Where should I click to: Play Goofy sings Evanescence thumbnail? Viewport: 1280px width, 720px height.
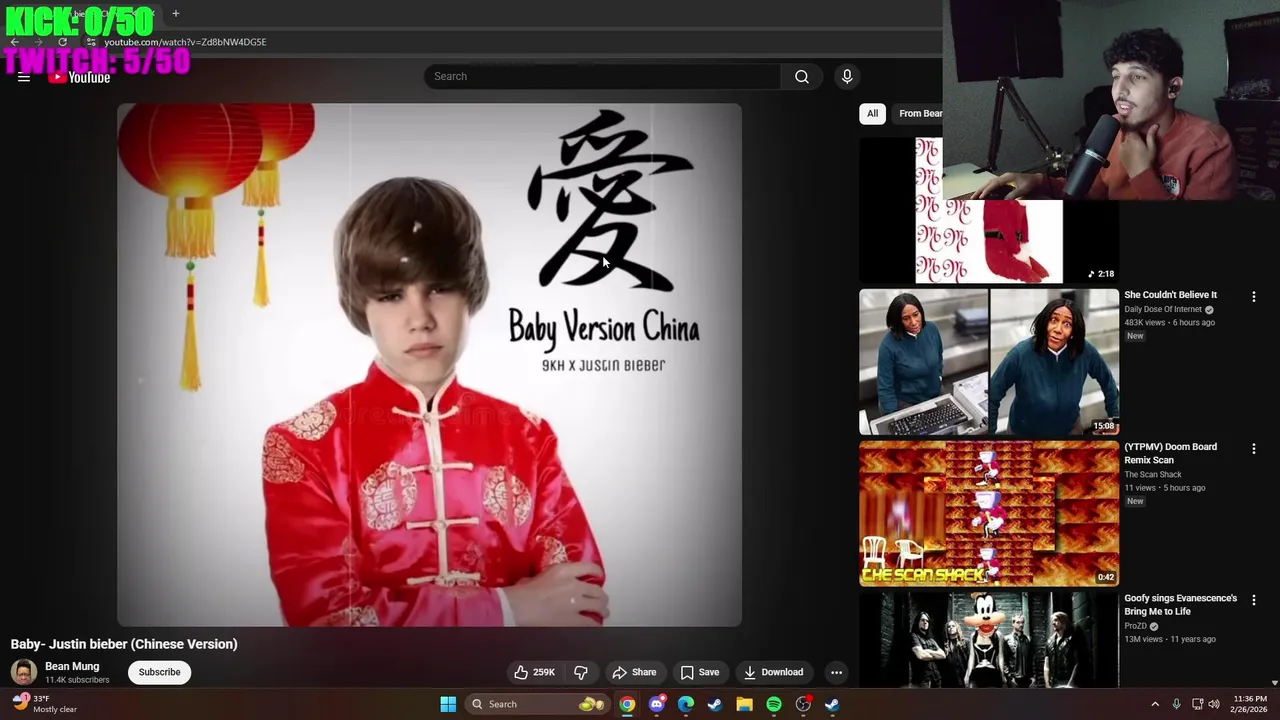pos(989,639)
